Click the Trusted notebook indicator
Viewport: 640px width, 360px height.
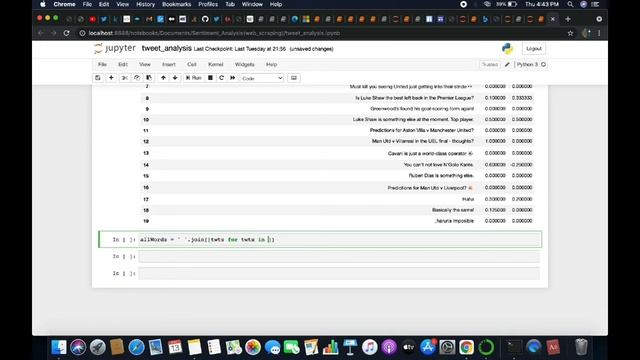click(x=490, y=64)
